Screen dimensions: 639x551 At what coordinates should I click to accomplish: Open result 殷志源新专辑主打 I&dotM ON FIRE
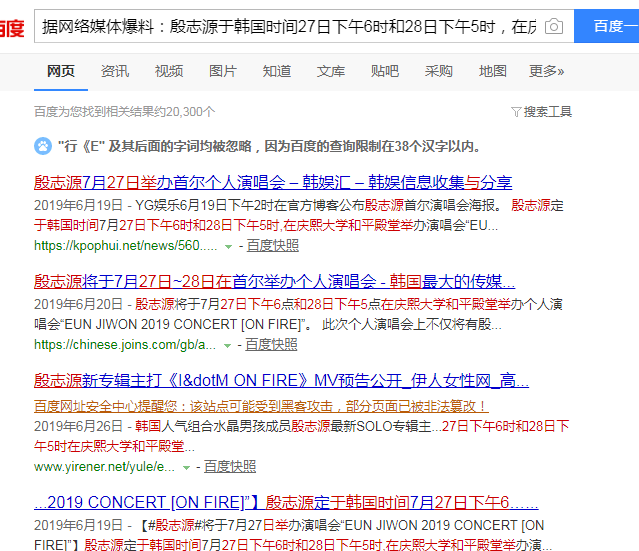tap(281, 381)
